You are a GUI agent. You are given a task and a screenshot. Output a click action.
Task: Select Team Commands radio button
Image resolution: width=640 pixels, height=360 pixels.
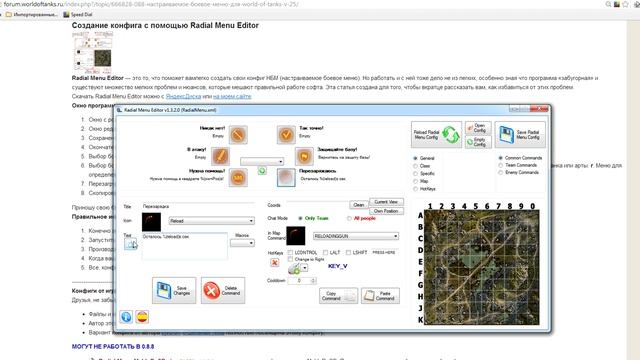500,165
